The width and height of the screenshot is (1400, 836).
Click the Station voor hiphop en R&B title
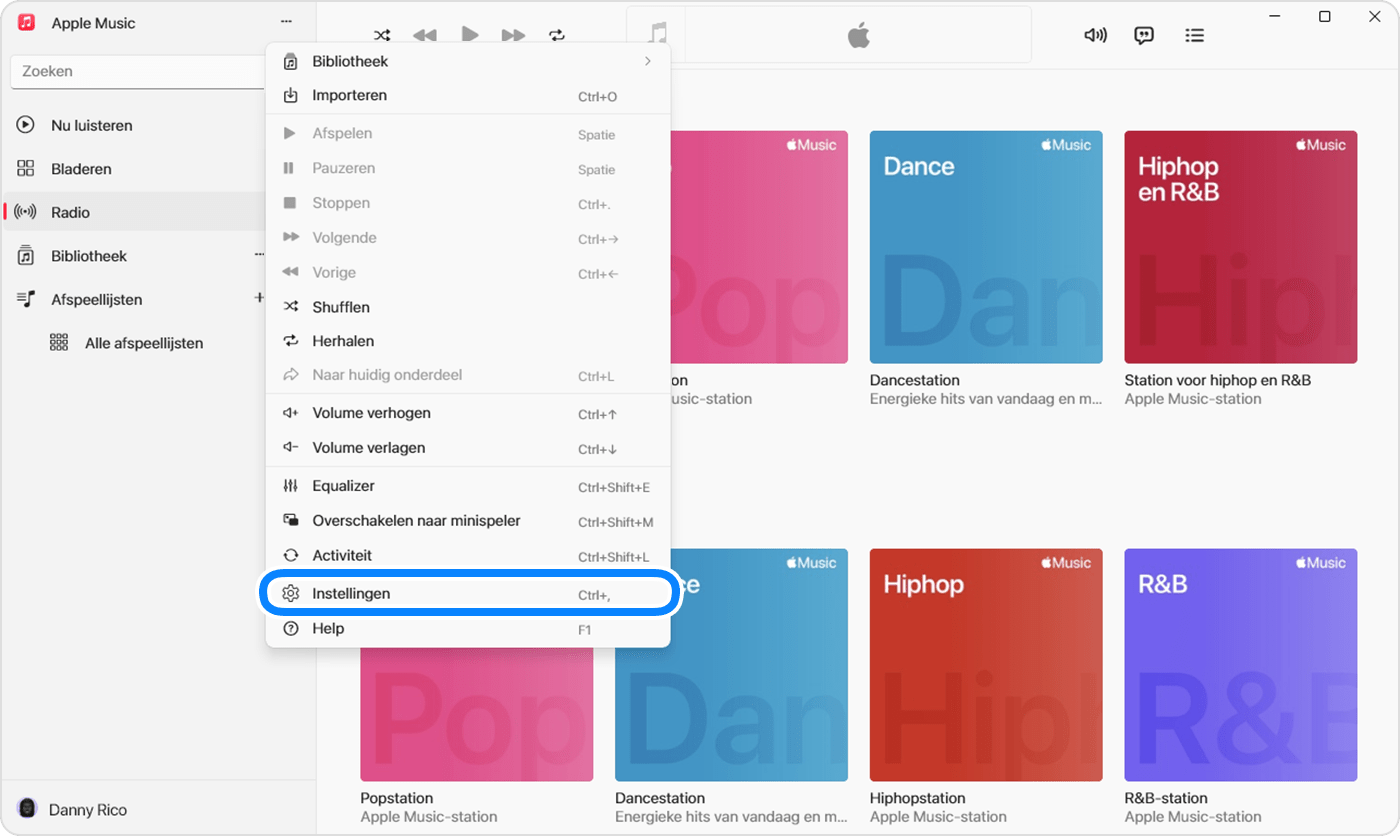click(x=1218, y=380)
